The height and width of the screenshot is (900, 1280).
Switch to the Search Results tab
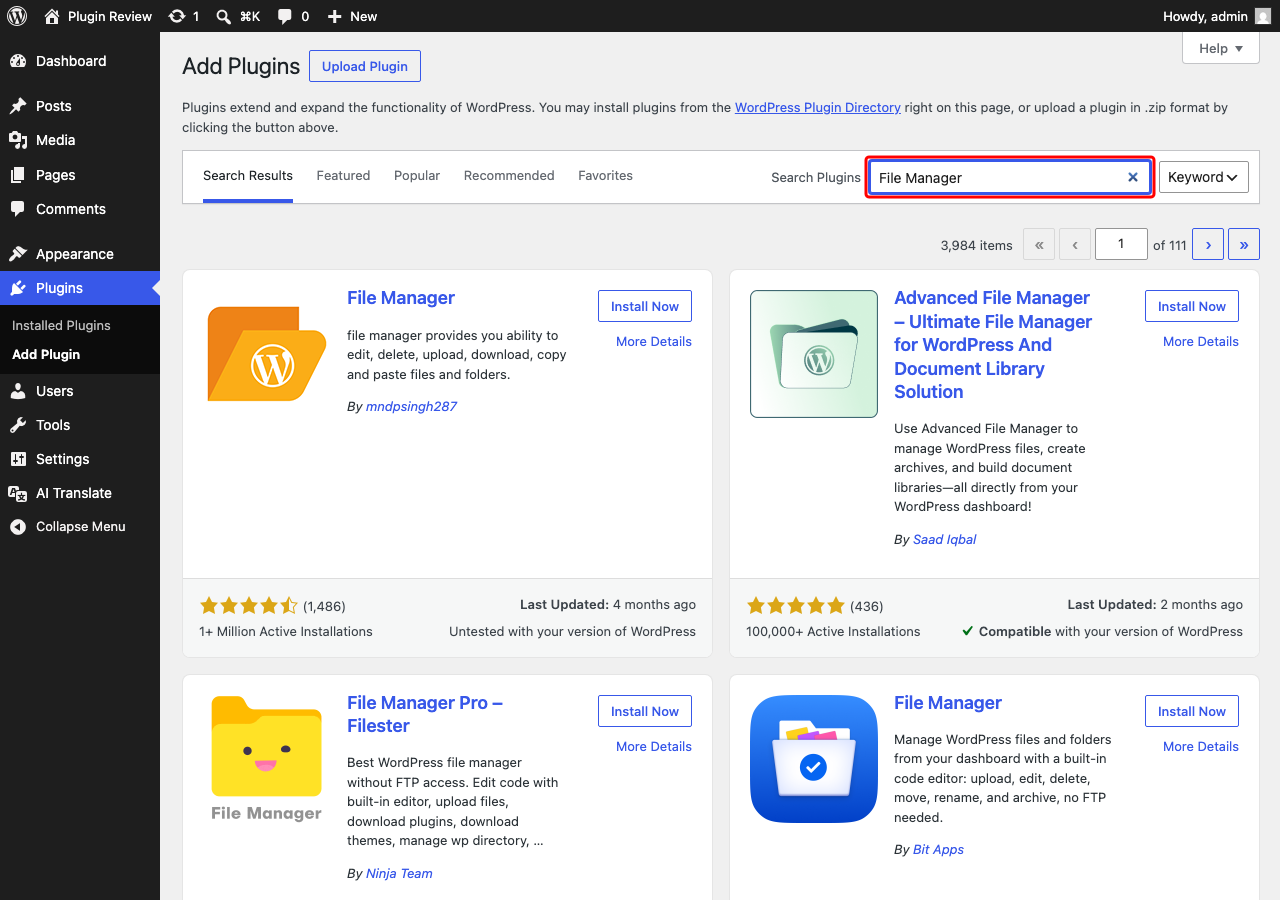pyautogui.click(x=248, y=176)
